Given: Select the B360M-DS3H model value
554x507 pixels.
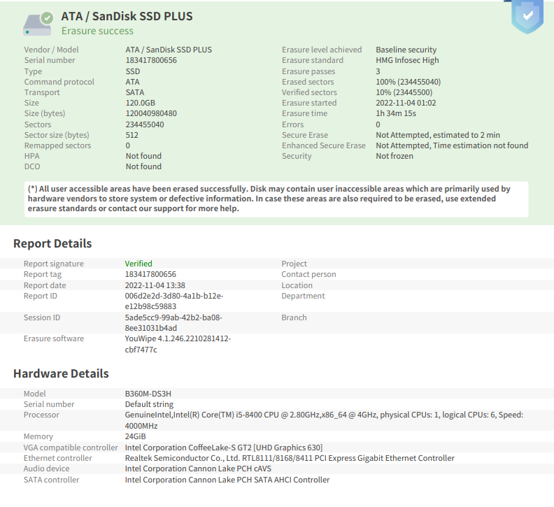Looking at the screenshot, I should [148, 394].
